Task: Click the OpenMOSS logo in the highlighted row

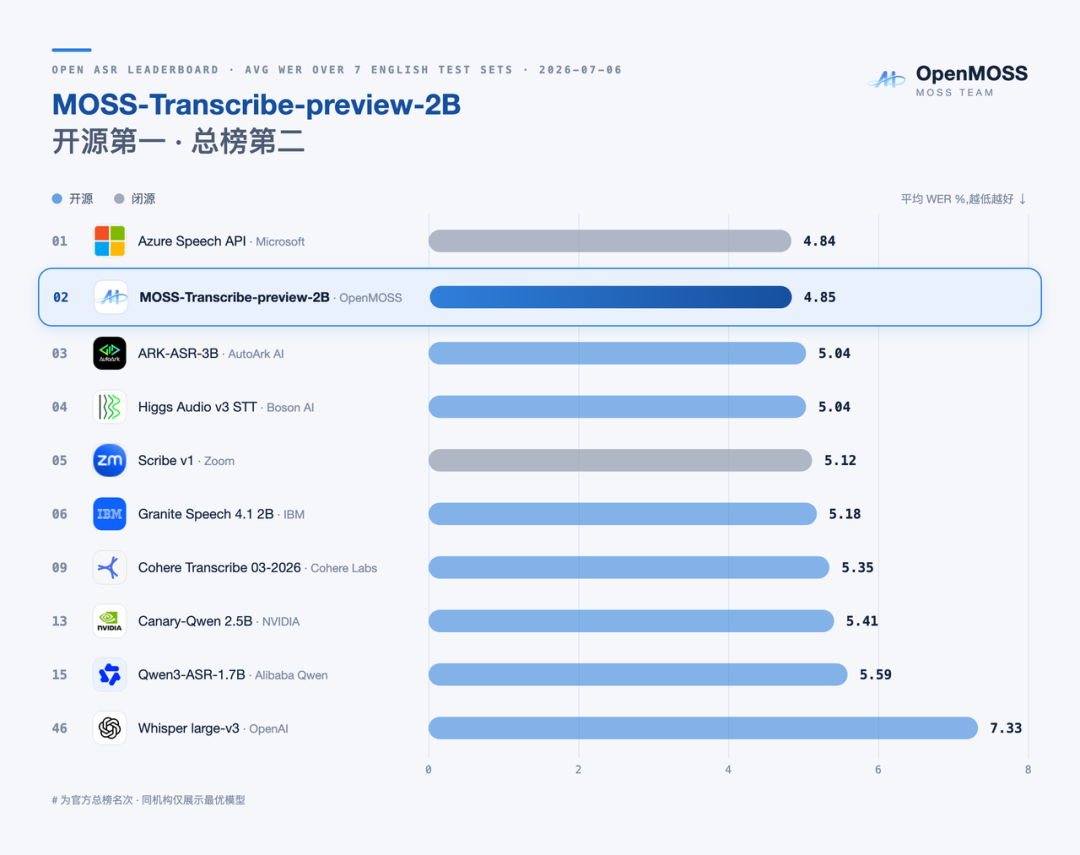Action: pos(111,297)
